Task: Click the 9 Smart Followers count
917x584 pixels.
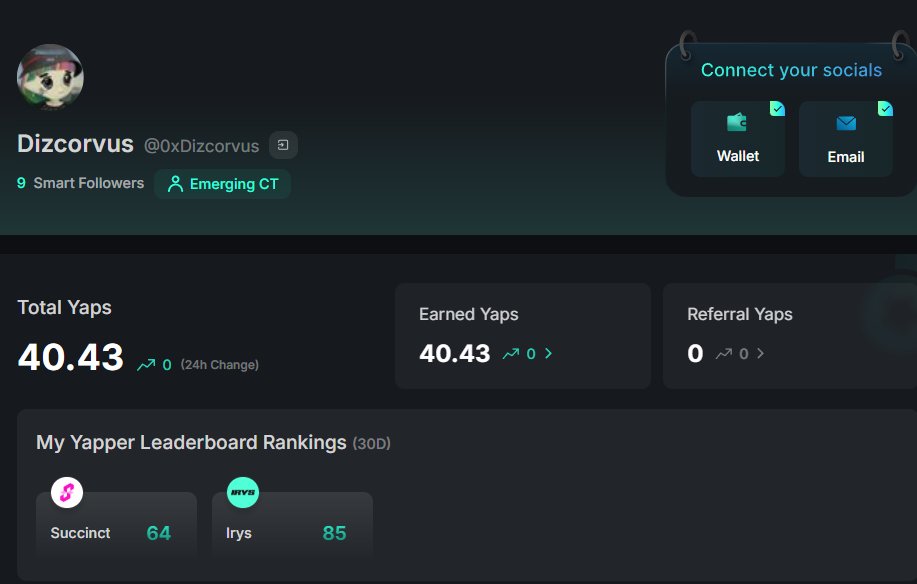Action: (80, 183)
